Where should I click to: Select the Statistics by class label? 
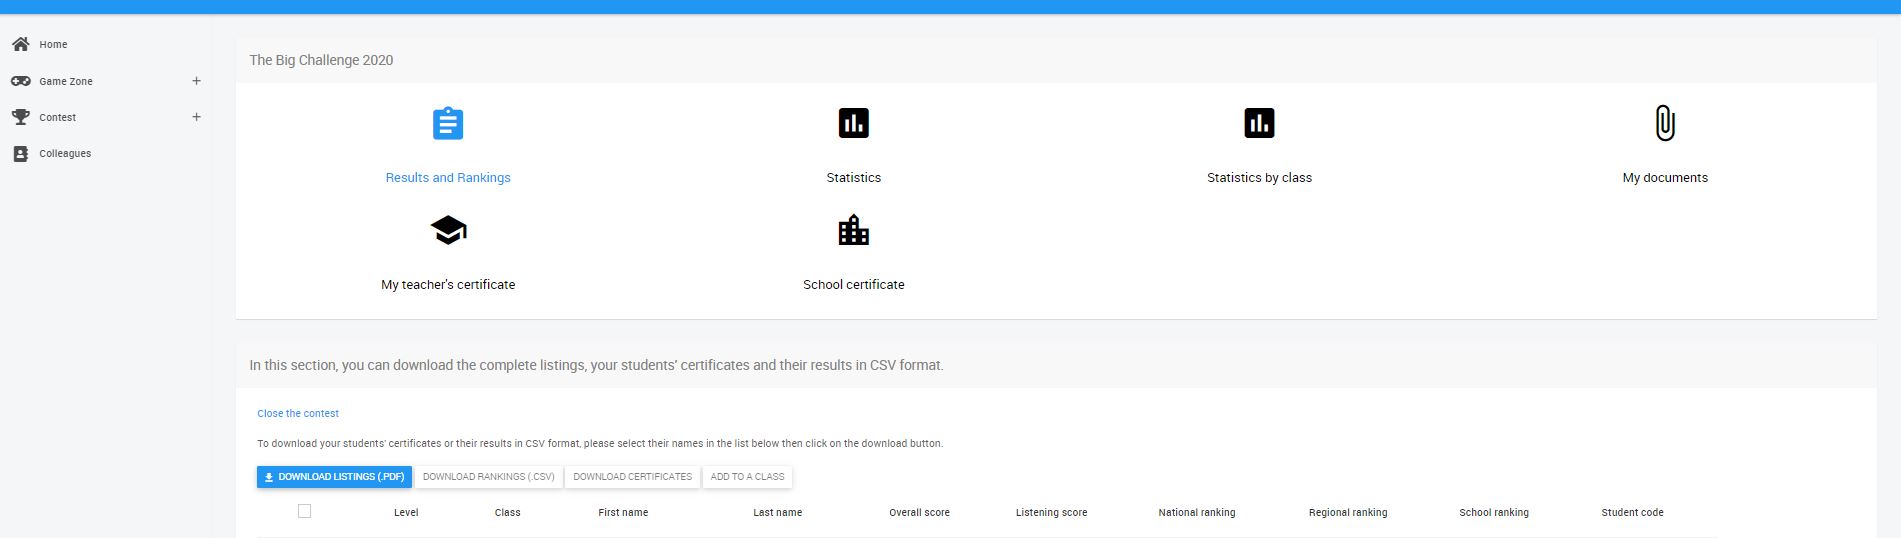tap(1259, 177)
